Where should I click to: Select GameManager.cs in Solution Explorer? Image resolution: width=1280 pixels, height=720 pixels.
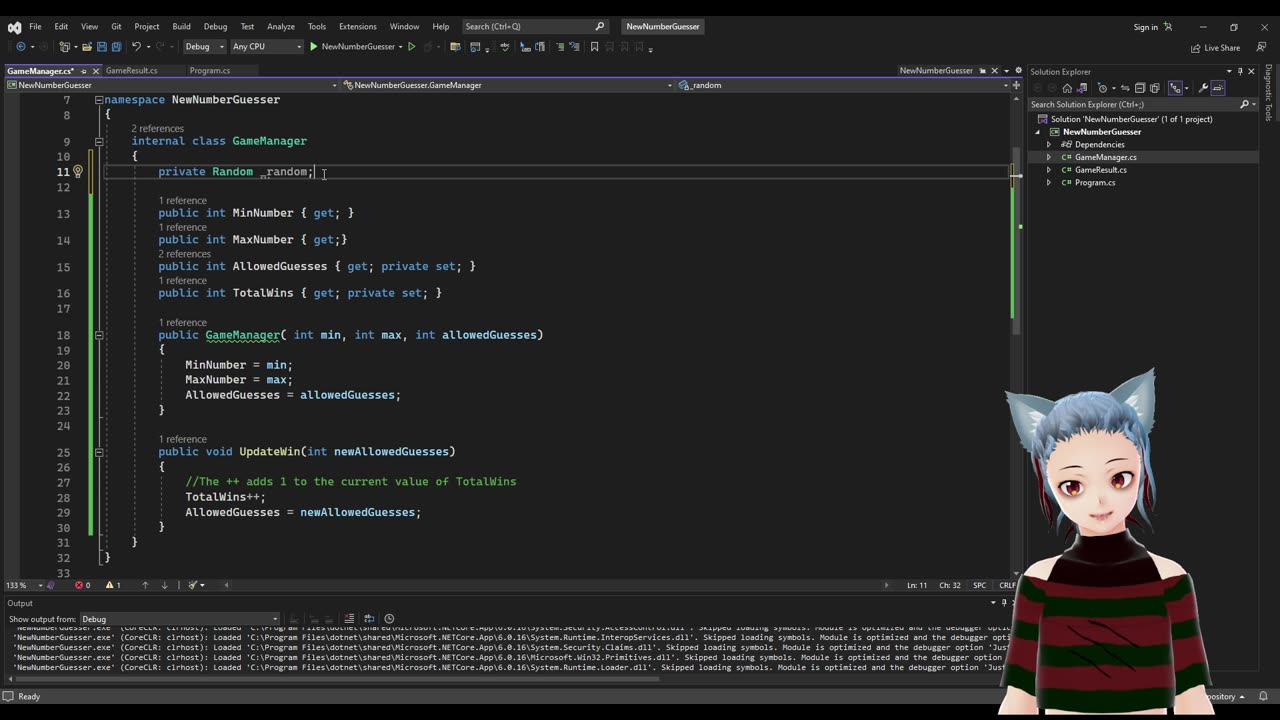click(x=1105, y=157)
